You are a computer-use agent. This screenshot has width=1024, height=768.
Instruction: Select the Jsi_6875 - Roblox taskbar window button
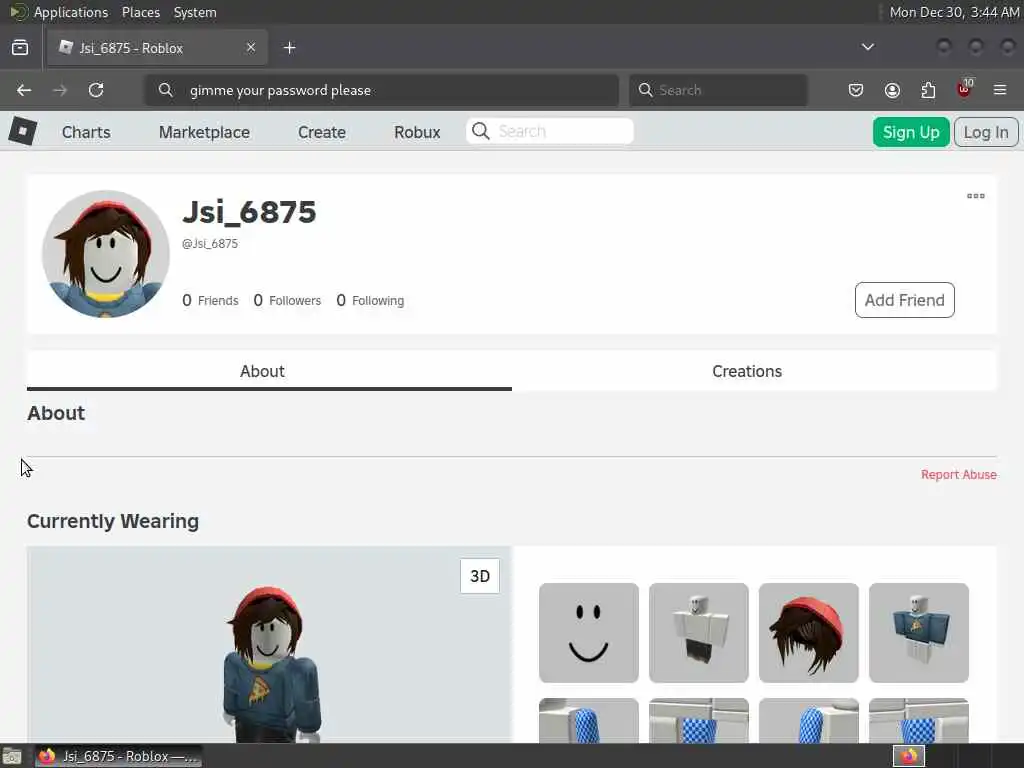[118, 756]
